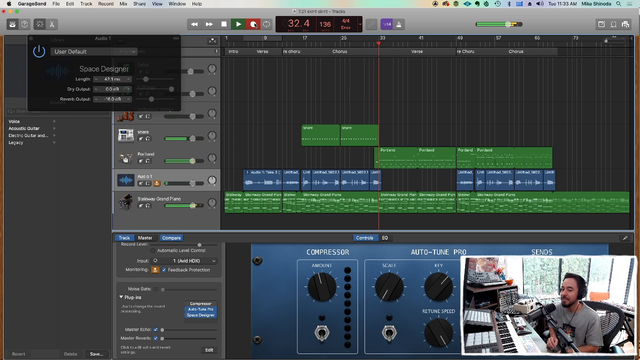Click the Edit button for master effects
640x360 pixels.
pos(209,350)
